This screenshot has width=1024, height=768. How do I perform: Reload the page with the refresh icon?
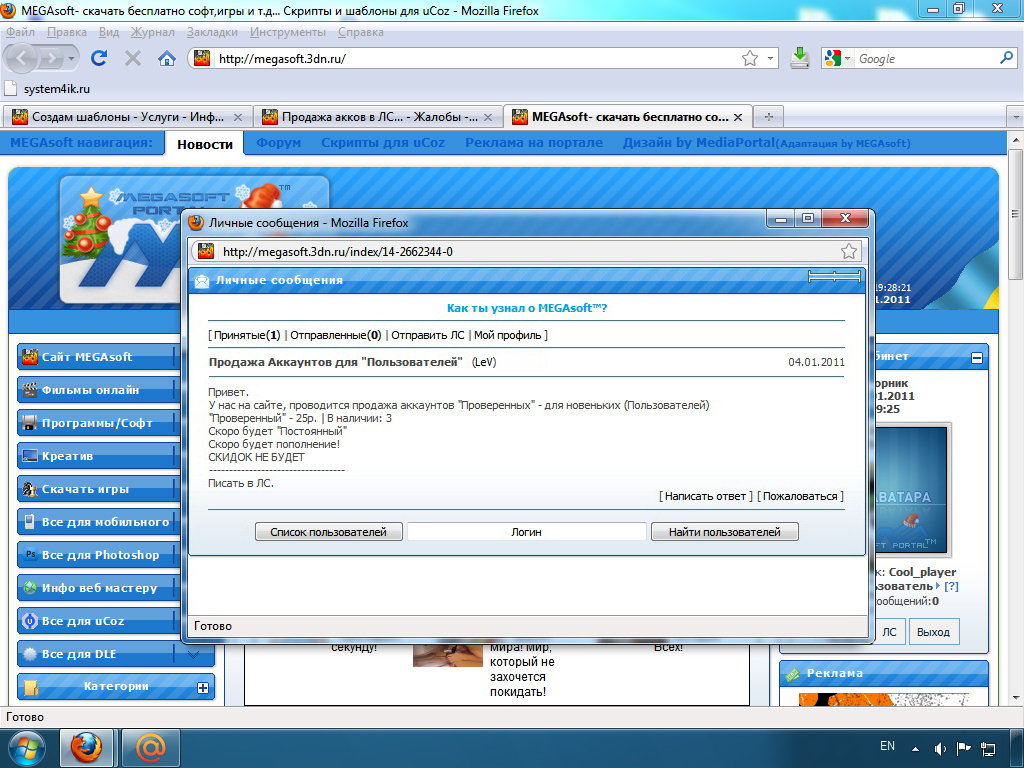pos(99,58)
